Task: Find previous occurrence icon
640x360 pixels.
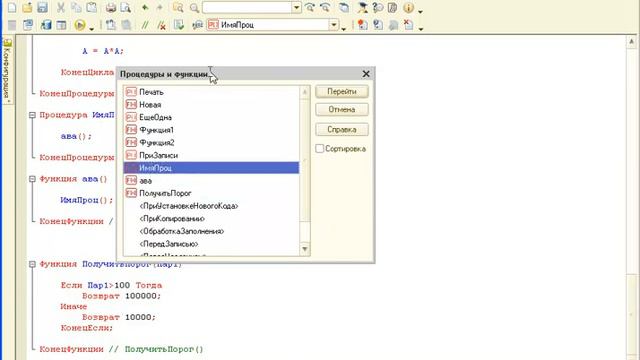Action: click(325, 7)
